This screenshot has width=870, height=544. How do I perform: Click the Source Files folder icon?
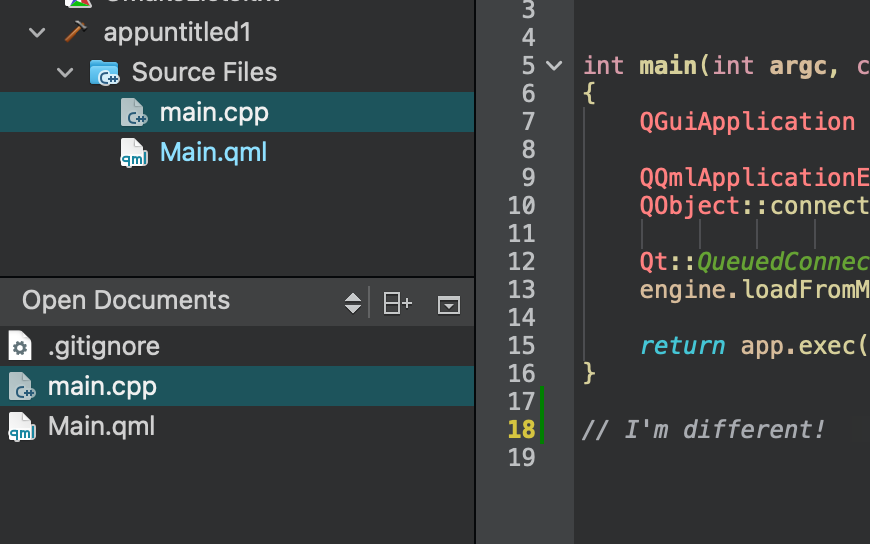point(104,72)
